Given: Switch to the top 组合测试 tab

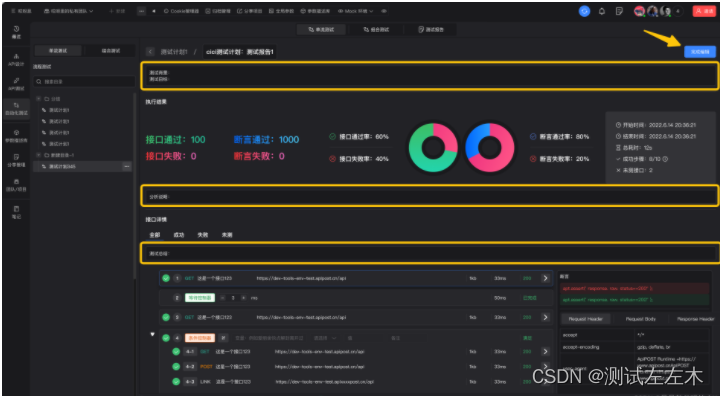Looking at the screenshot, I should 376,29.
